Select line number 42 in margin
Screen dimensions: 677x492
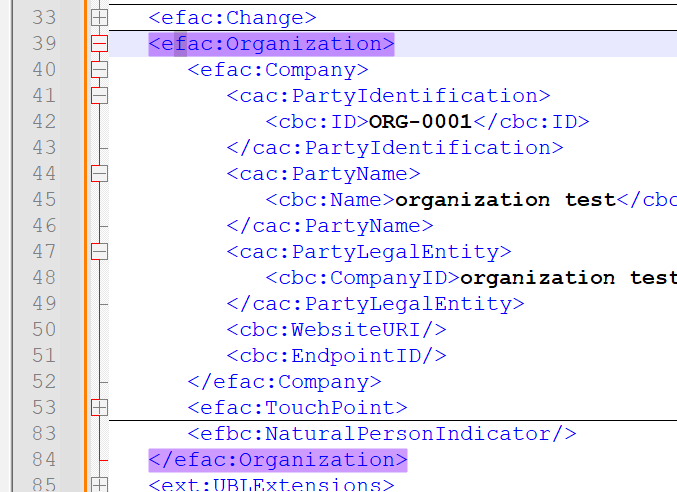44,122
